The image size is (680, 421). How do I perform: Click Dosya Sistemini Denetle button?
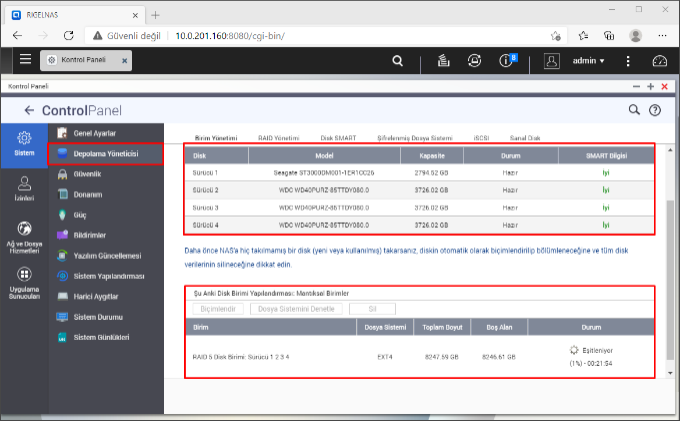click(296, 309)
